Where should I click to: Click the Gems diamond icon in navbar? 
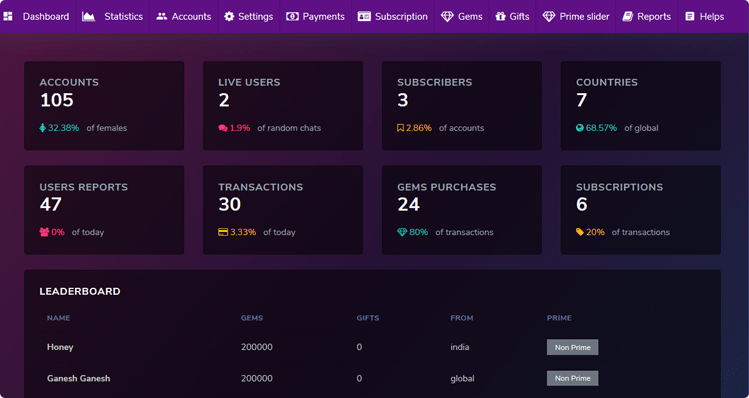(x=447, y=17)
